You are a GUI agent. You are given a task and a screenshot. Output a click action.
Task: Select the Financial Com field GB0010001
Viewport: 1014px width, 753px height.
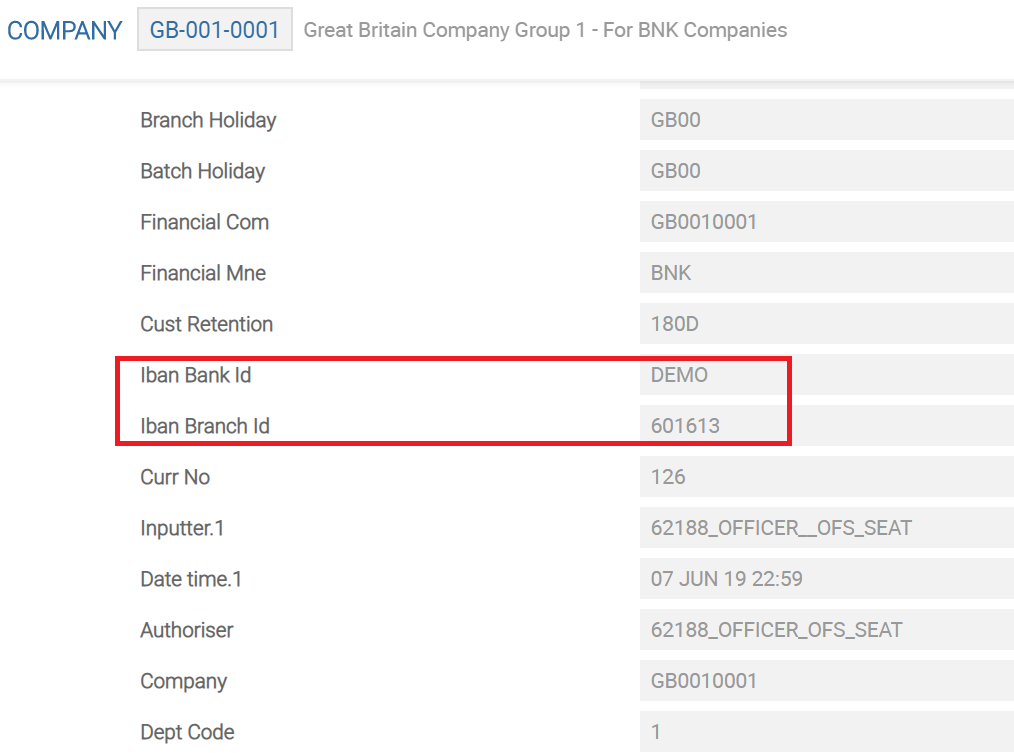[x=826, y=222]
